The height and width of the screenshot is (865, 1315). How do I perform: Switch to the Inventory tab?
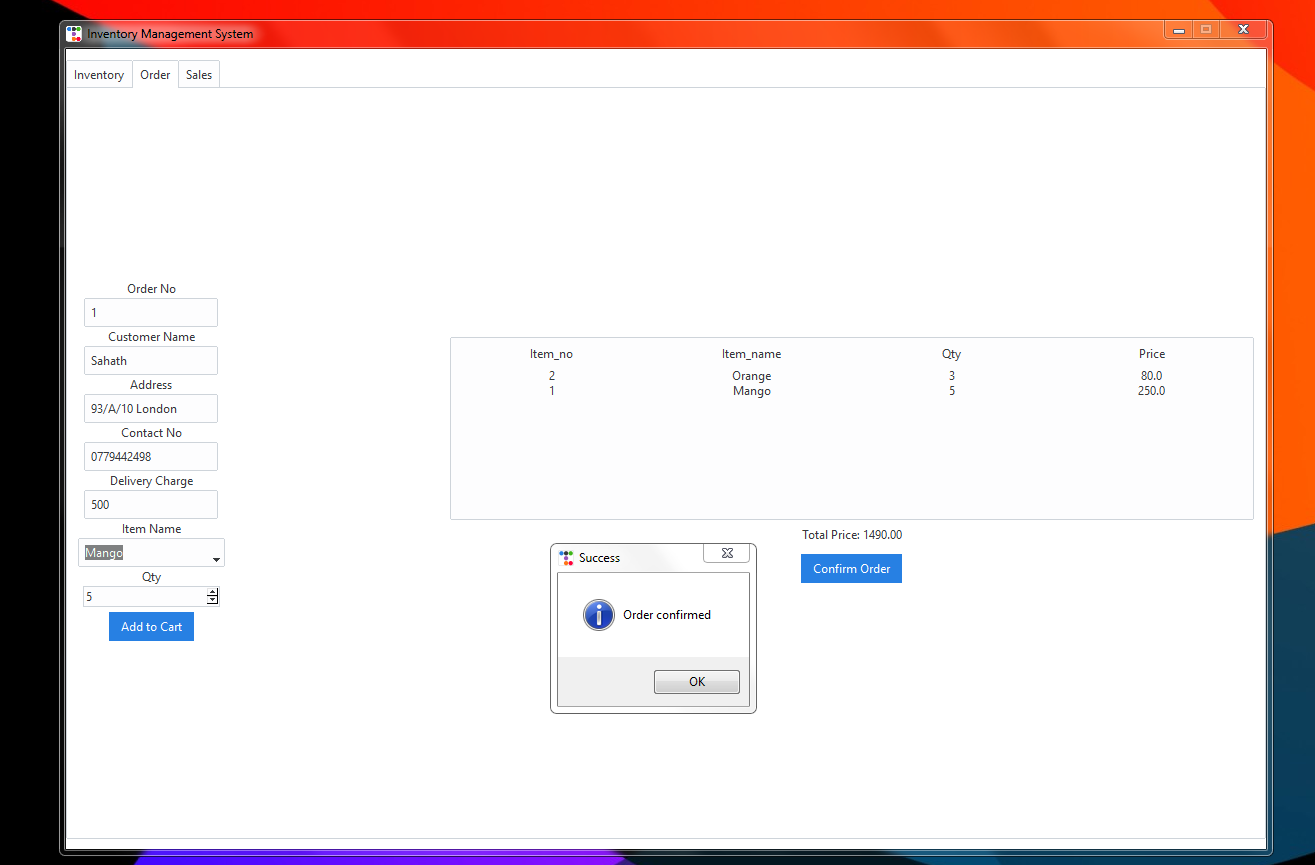[x=99, y=75]
